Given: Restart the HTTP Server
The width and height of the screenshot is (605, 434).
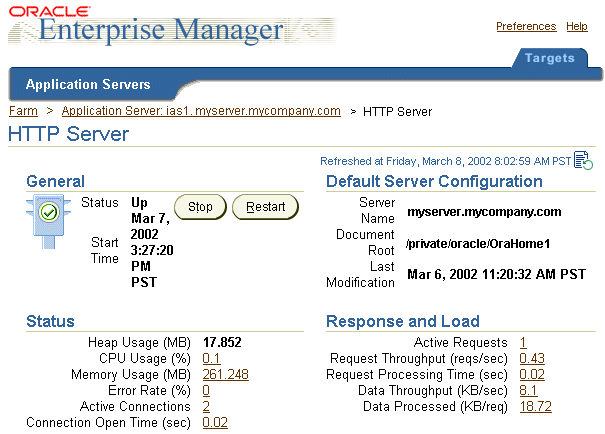Looking at the screenshot, I should (x=265, y=207).
